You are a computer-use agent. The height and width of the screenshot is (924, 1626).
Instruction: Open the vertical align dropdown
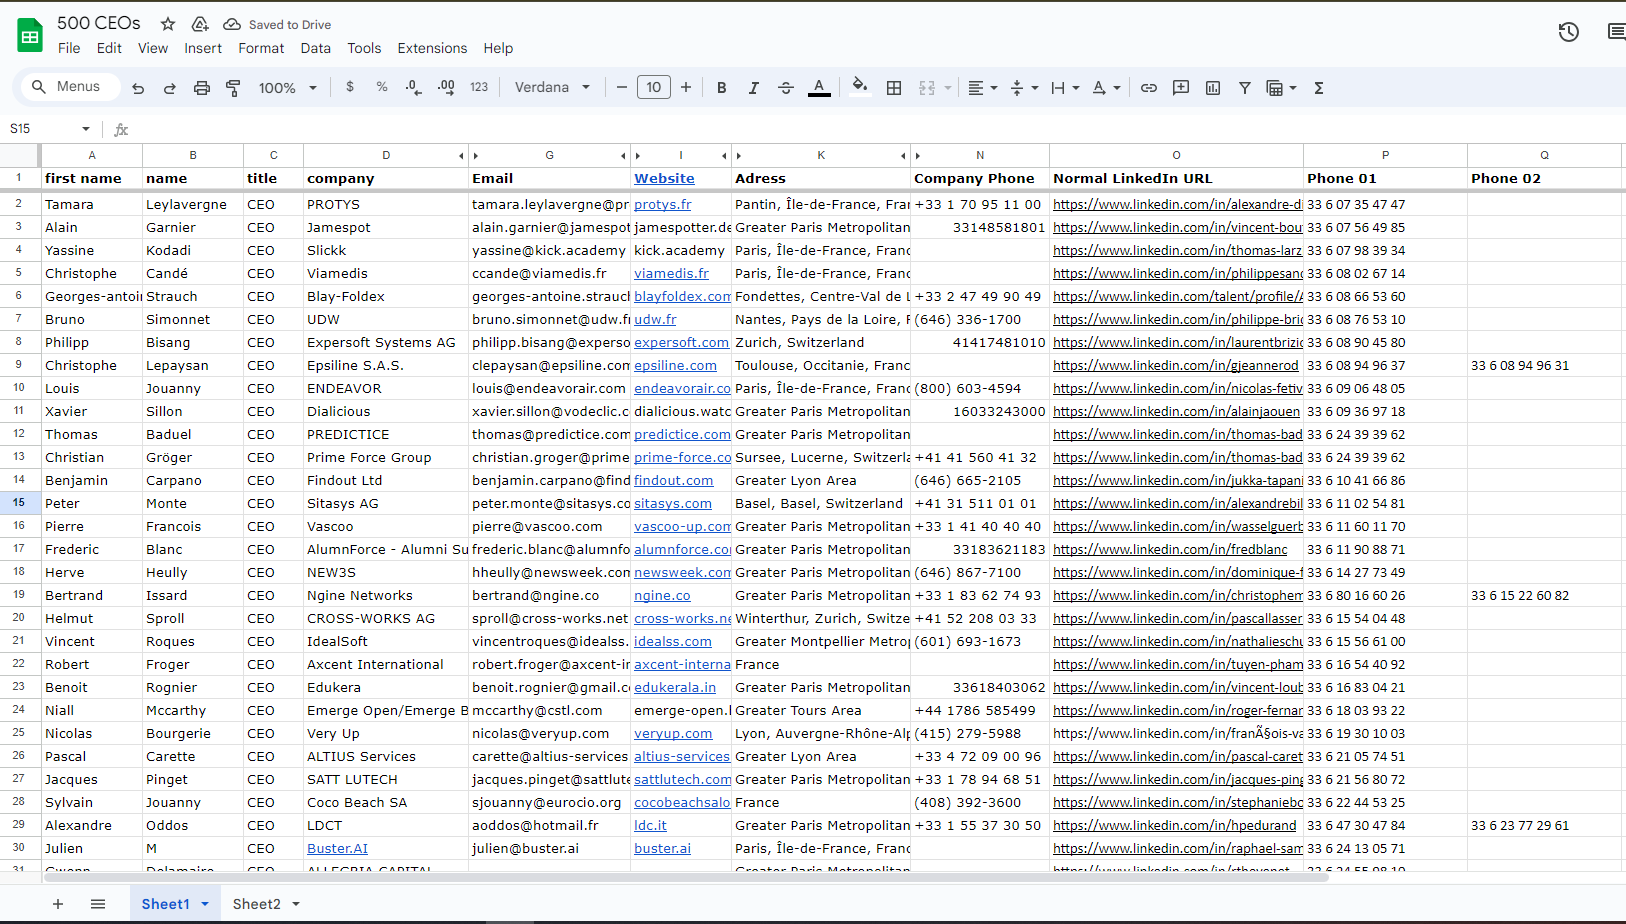[1024, 88]
